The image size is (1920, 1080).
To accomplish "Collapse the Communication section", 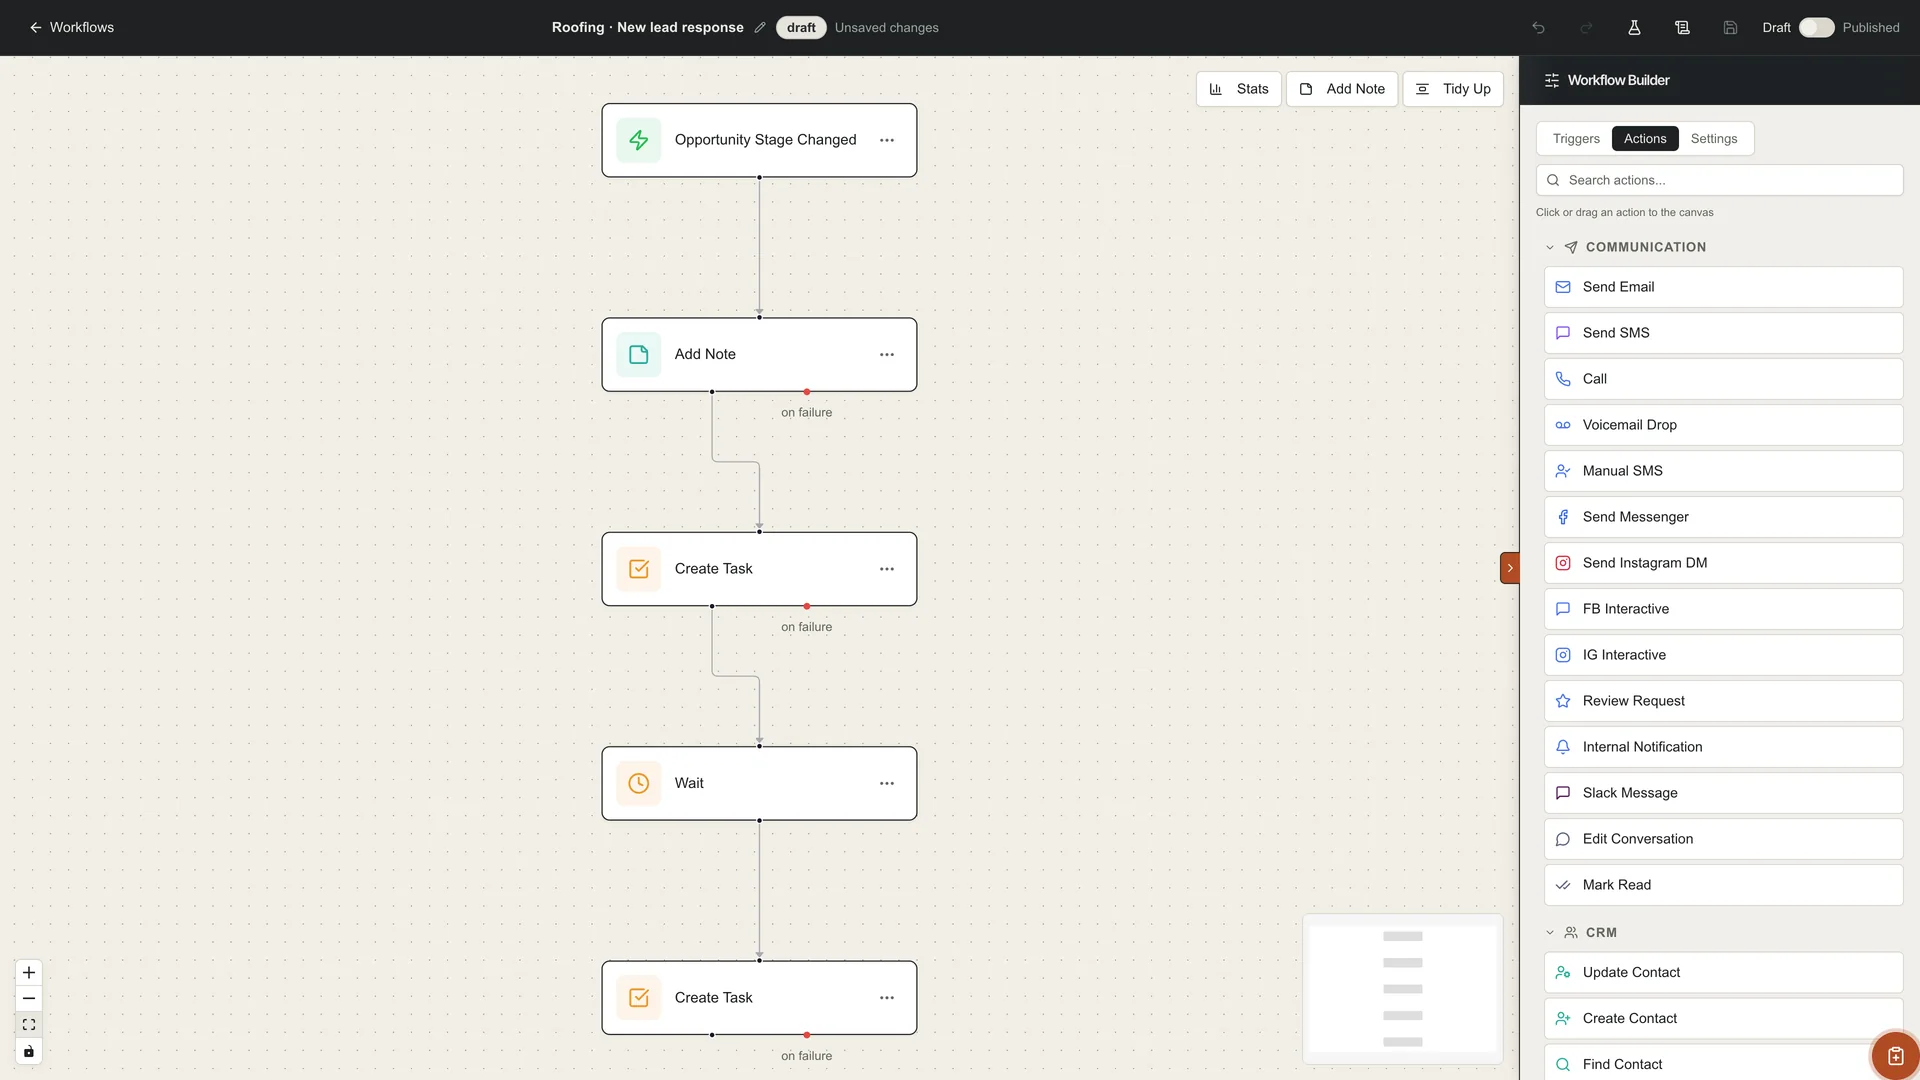I will pos(1550,247).
